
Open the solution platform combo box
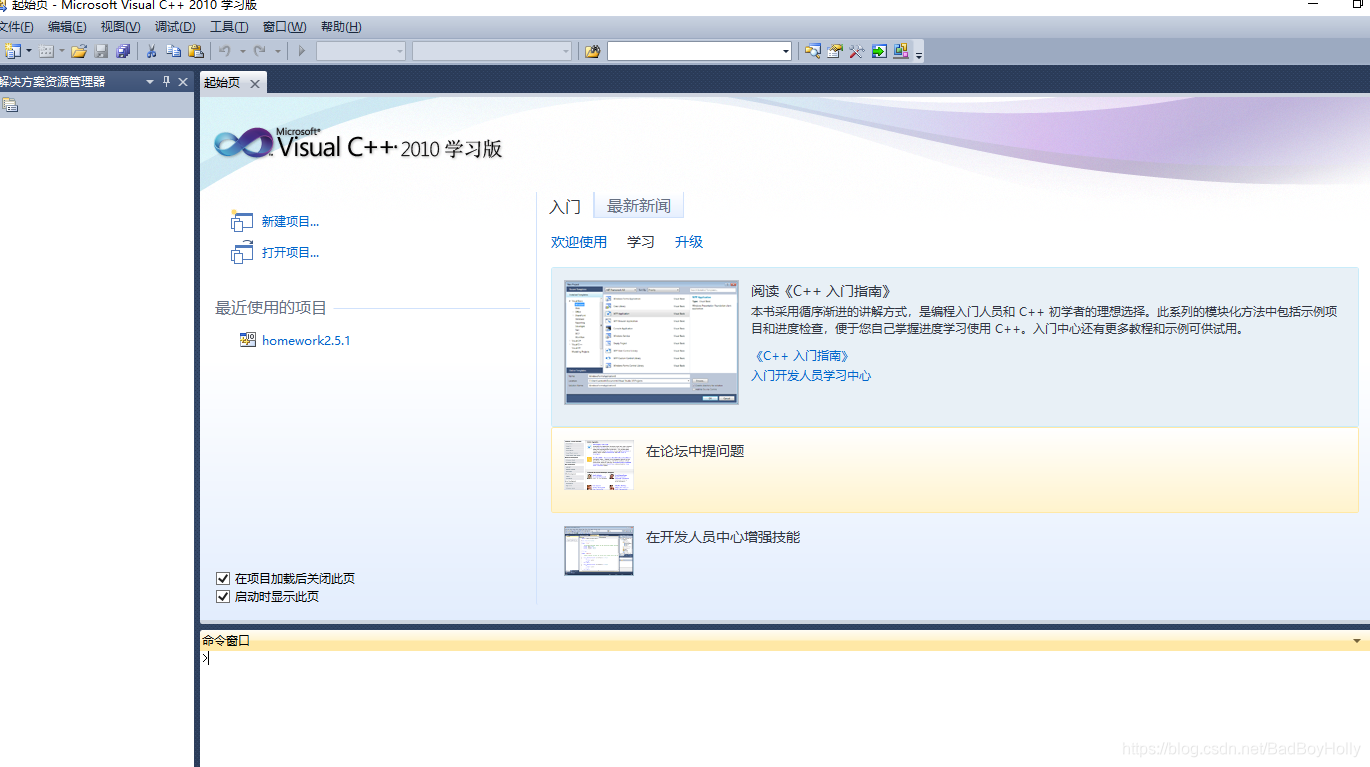point(492,51)
